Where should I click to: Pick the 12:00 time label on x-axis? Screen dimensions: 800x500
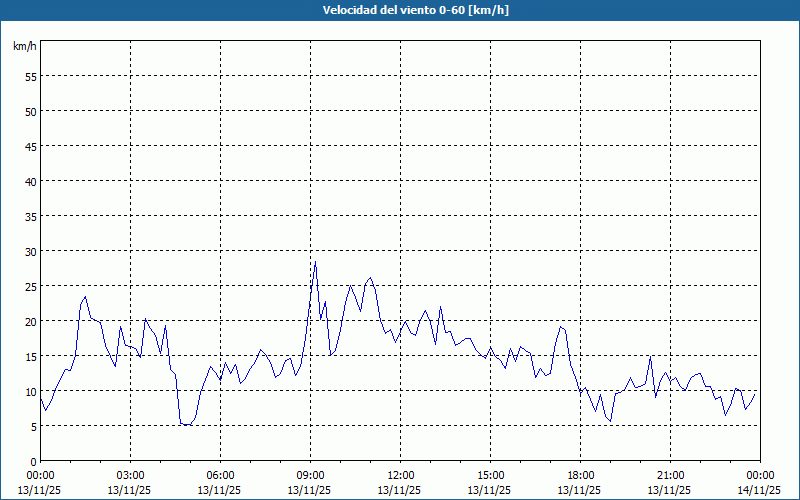tap(401, 475)
